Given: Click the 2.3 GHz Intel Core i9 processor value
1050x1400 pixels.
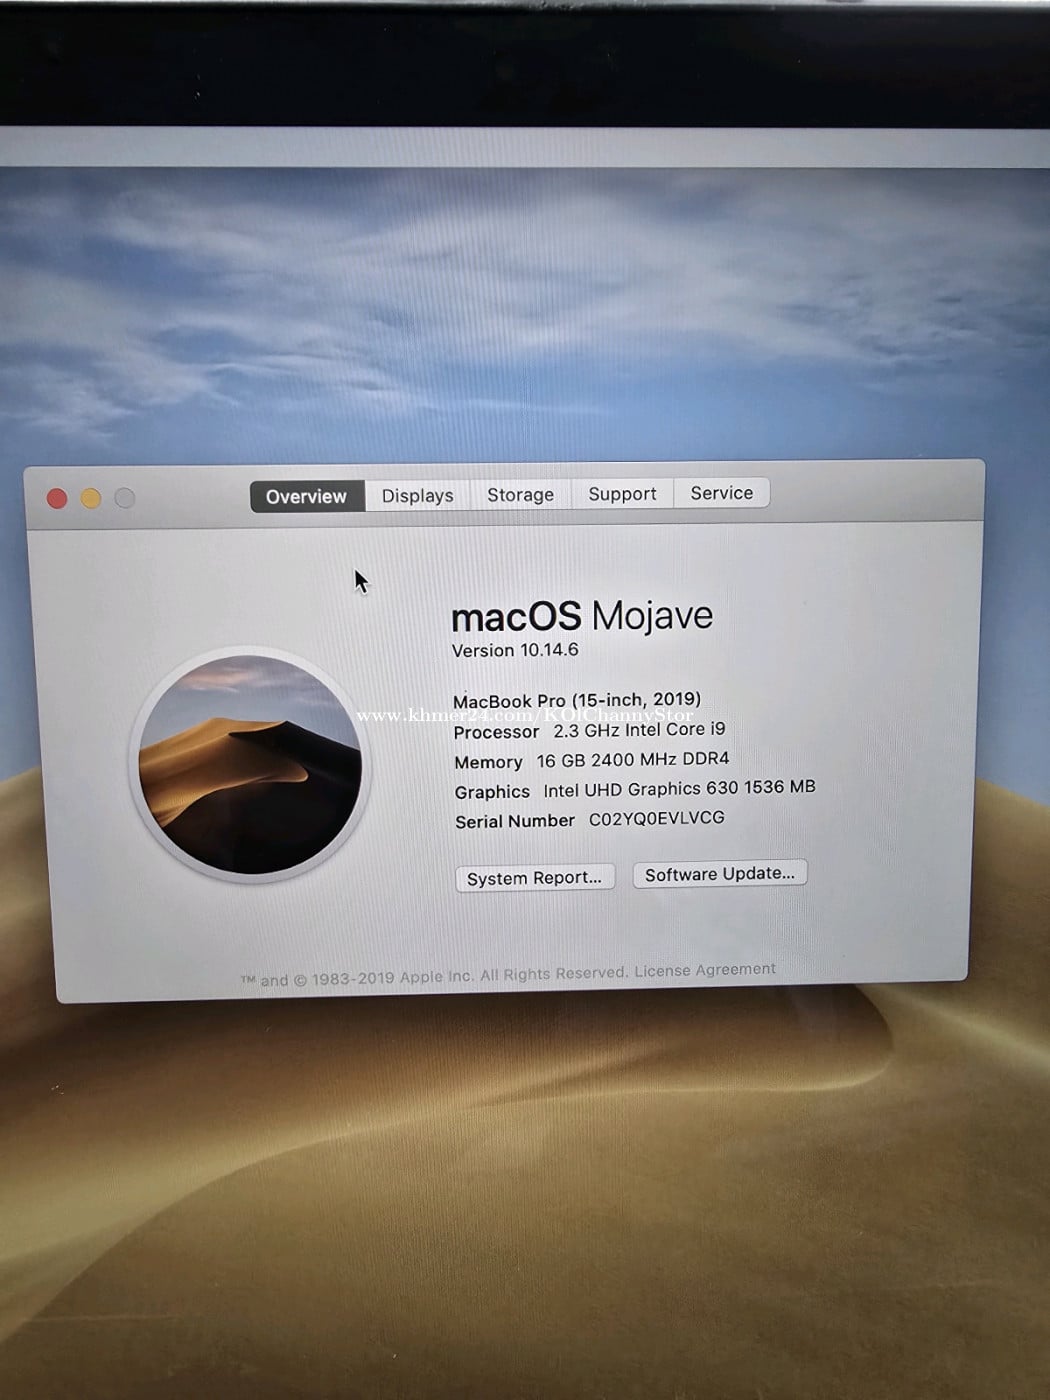Looking at the screenshot, I should (639, 730).
